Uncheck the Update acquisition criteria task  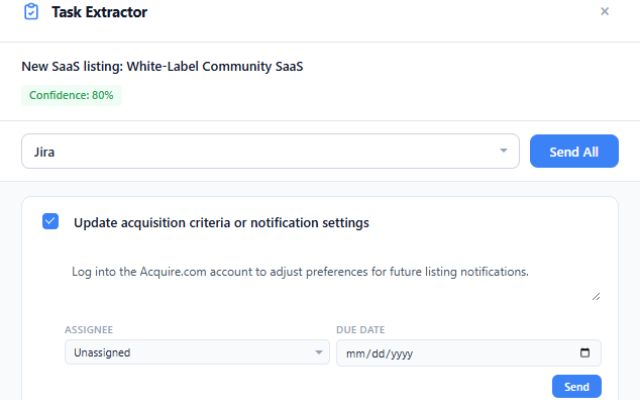click(x=51, y=222)
